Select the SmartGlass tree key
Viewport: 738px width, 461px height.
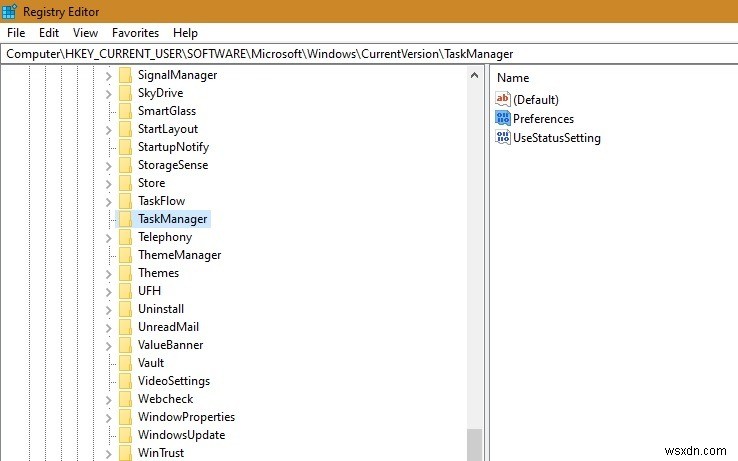click(x=167, y=111)
